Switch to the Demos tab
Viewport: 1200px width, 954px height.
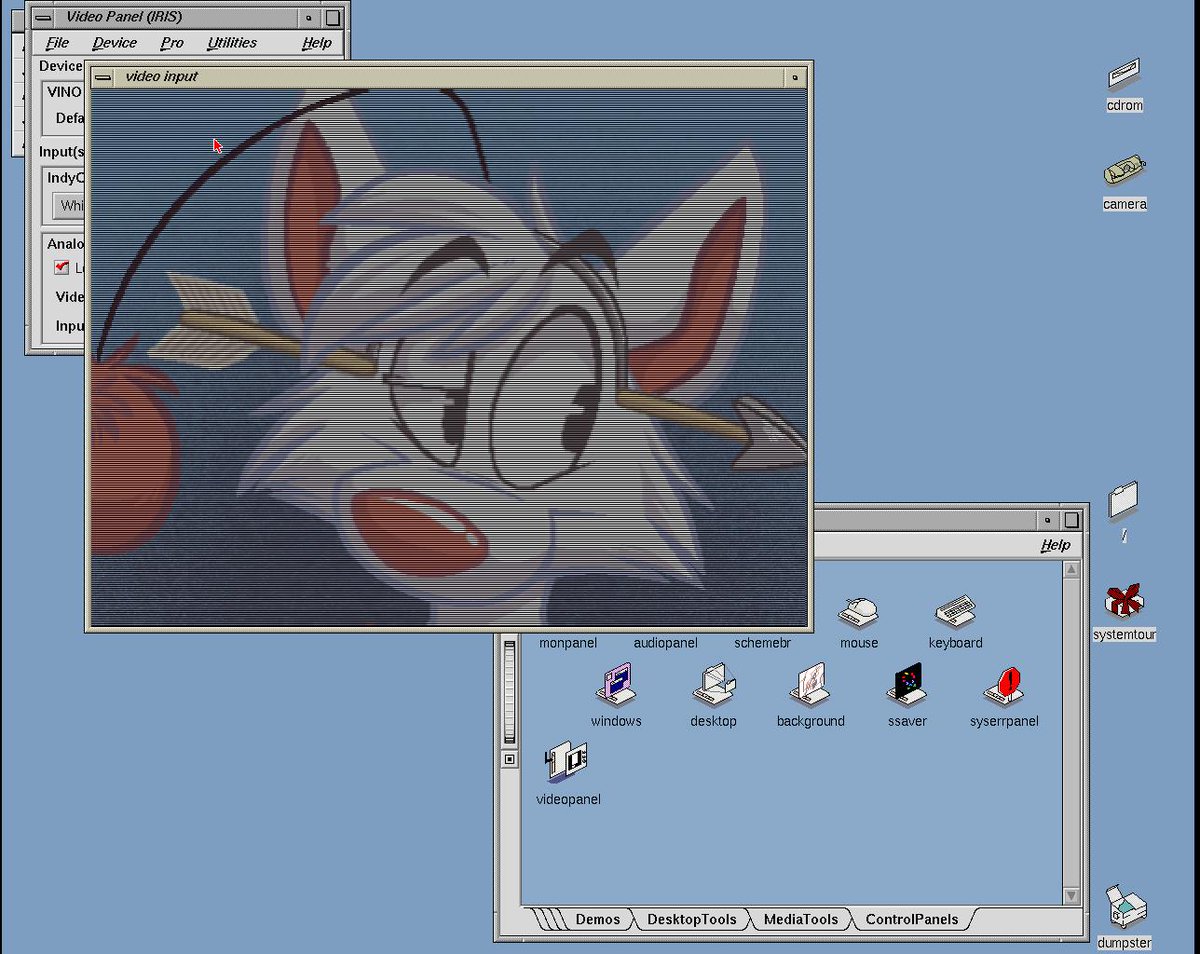(x=597, y=919)
